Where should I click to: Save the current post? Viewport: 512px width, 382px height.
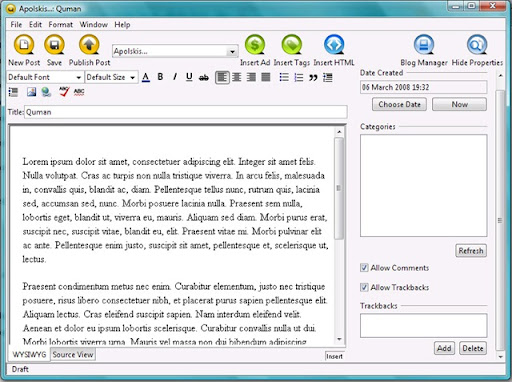pos(54,44)
